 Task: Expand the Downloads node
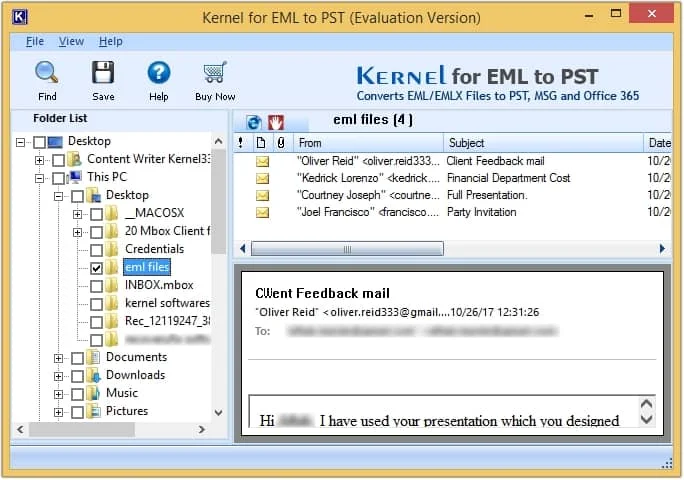point(58,376)
